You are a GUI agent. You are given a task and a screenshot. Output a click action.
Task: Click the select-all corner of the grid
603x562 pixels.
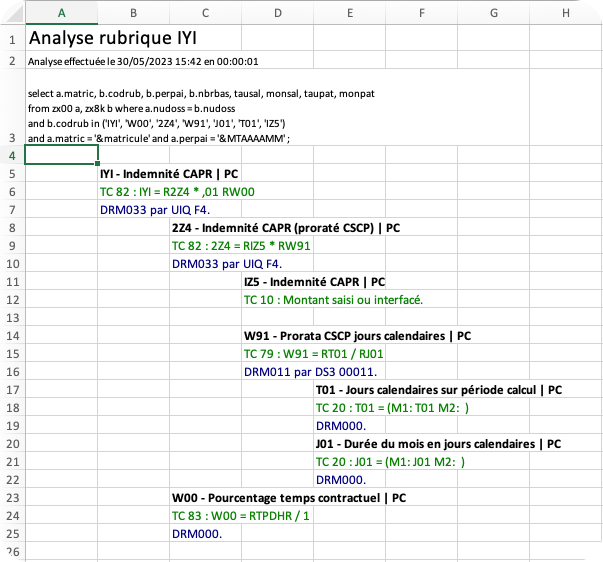click(12, 12)
